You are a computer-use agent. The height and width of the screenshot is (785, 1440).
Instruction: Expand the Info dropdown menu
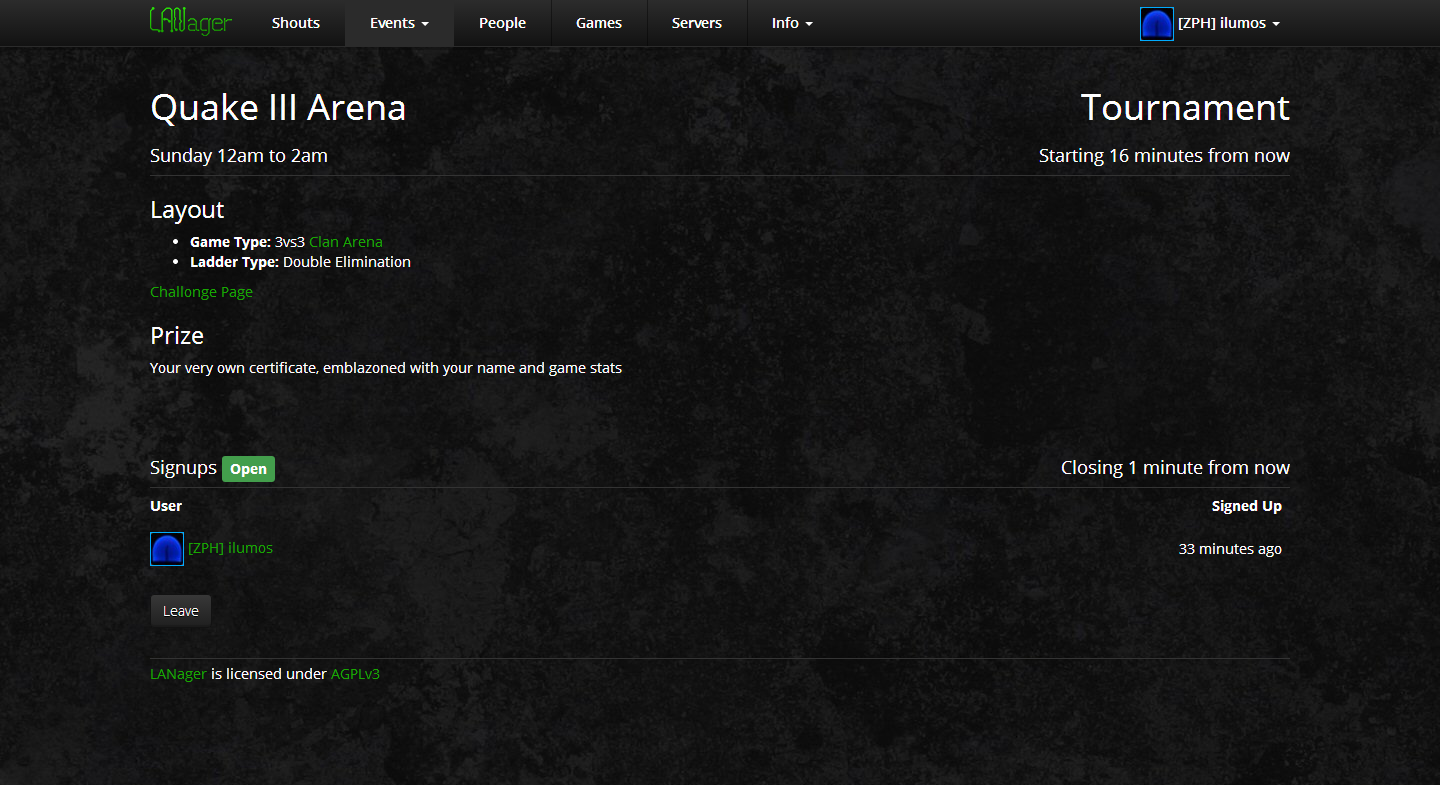pos(792,23)
